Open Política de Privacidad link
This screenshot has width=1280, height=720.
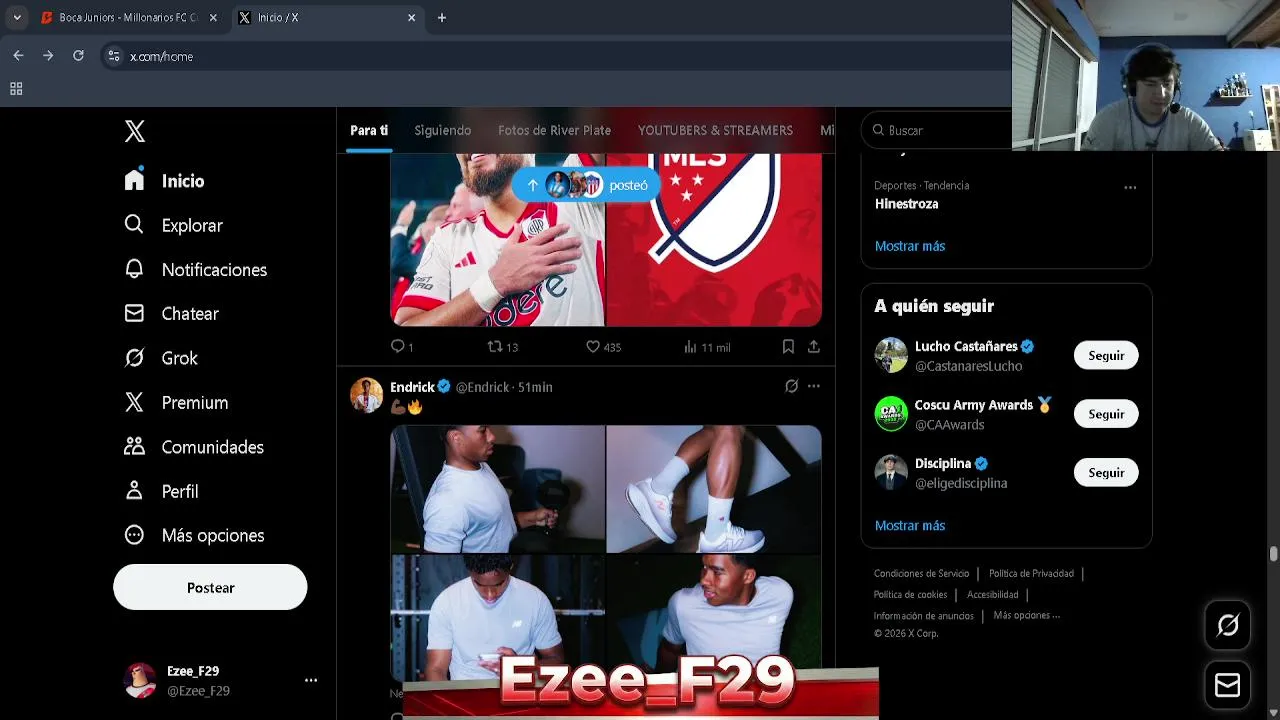1031,573
